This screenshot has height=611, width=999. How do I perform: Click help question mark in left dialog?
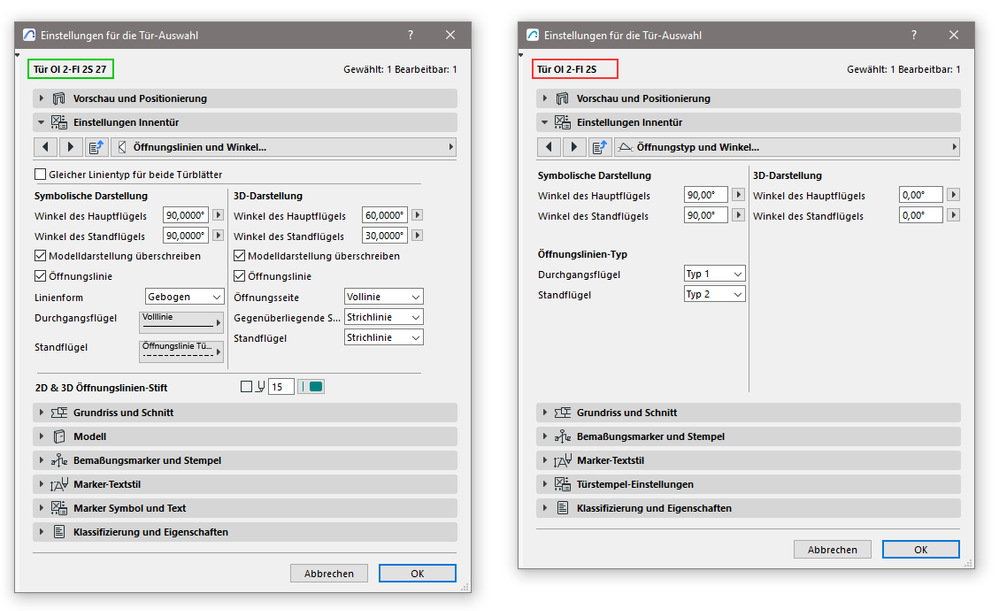click(410, 35)
